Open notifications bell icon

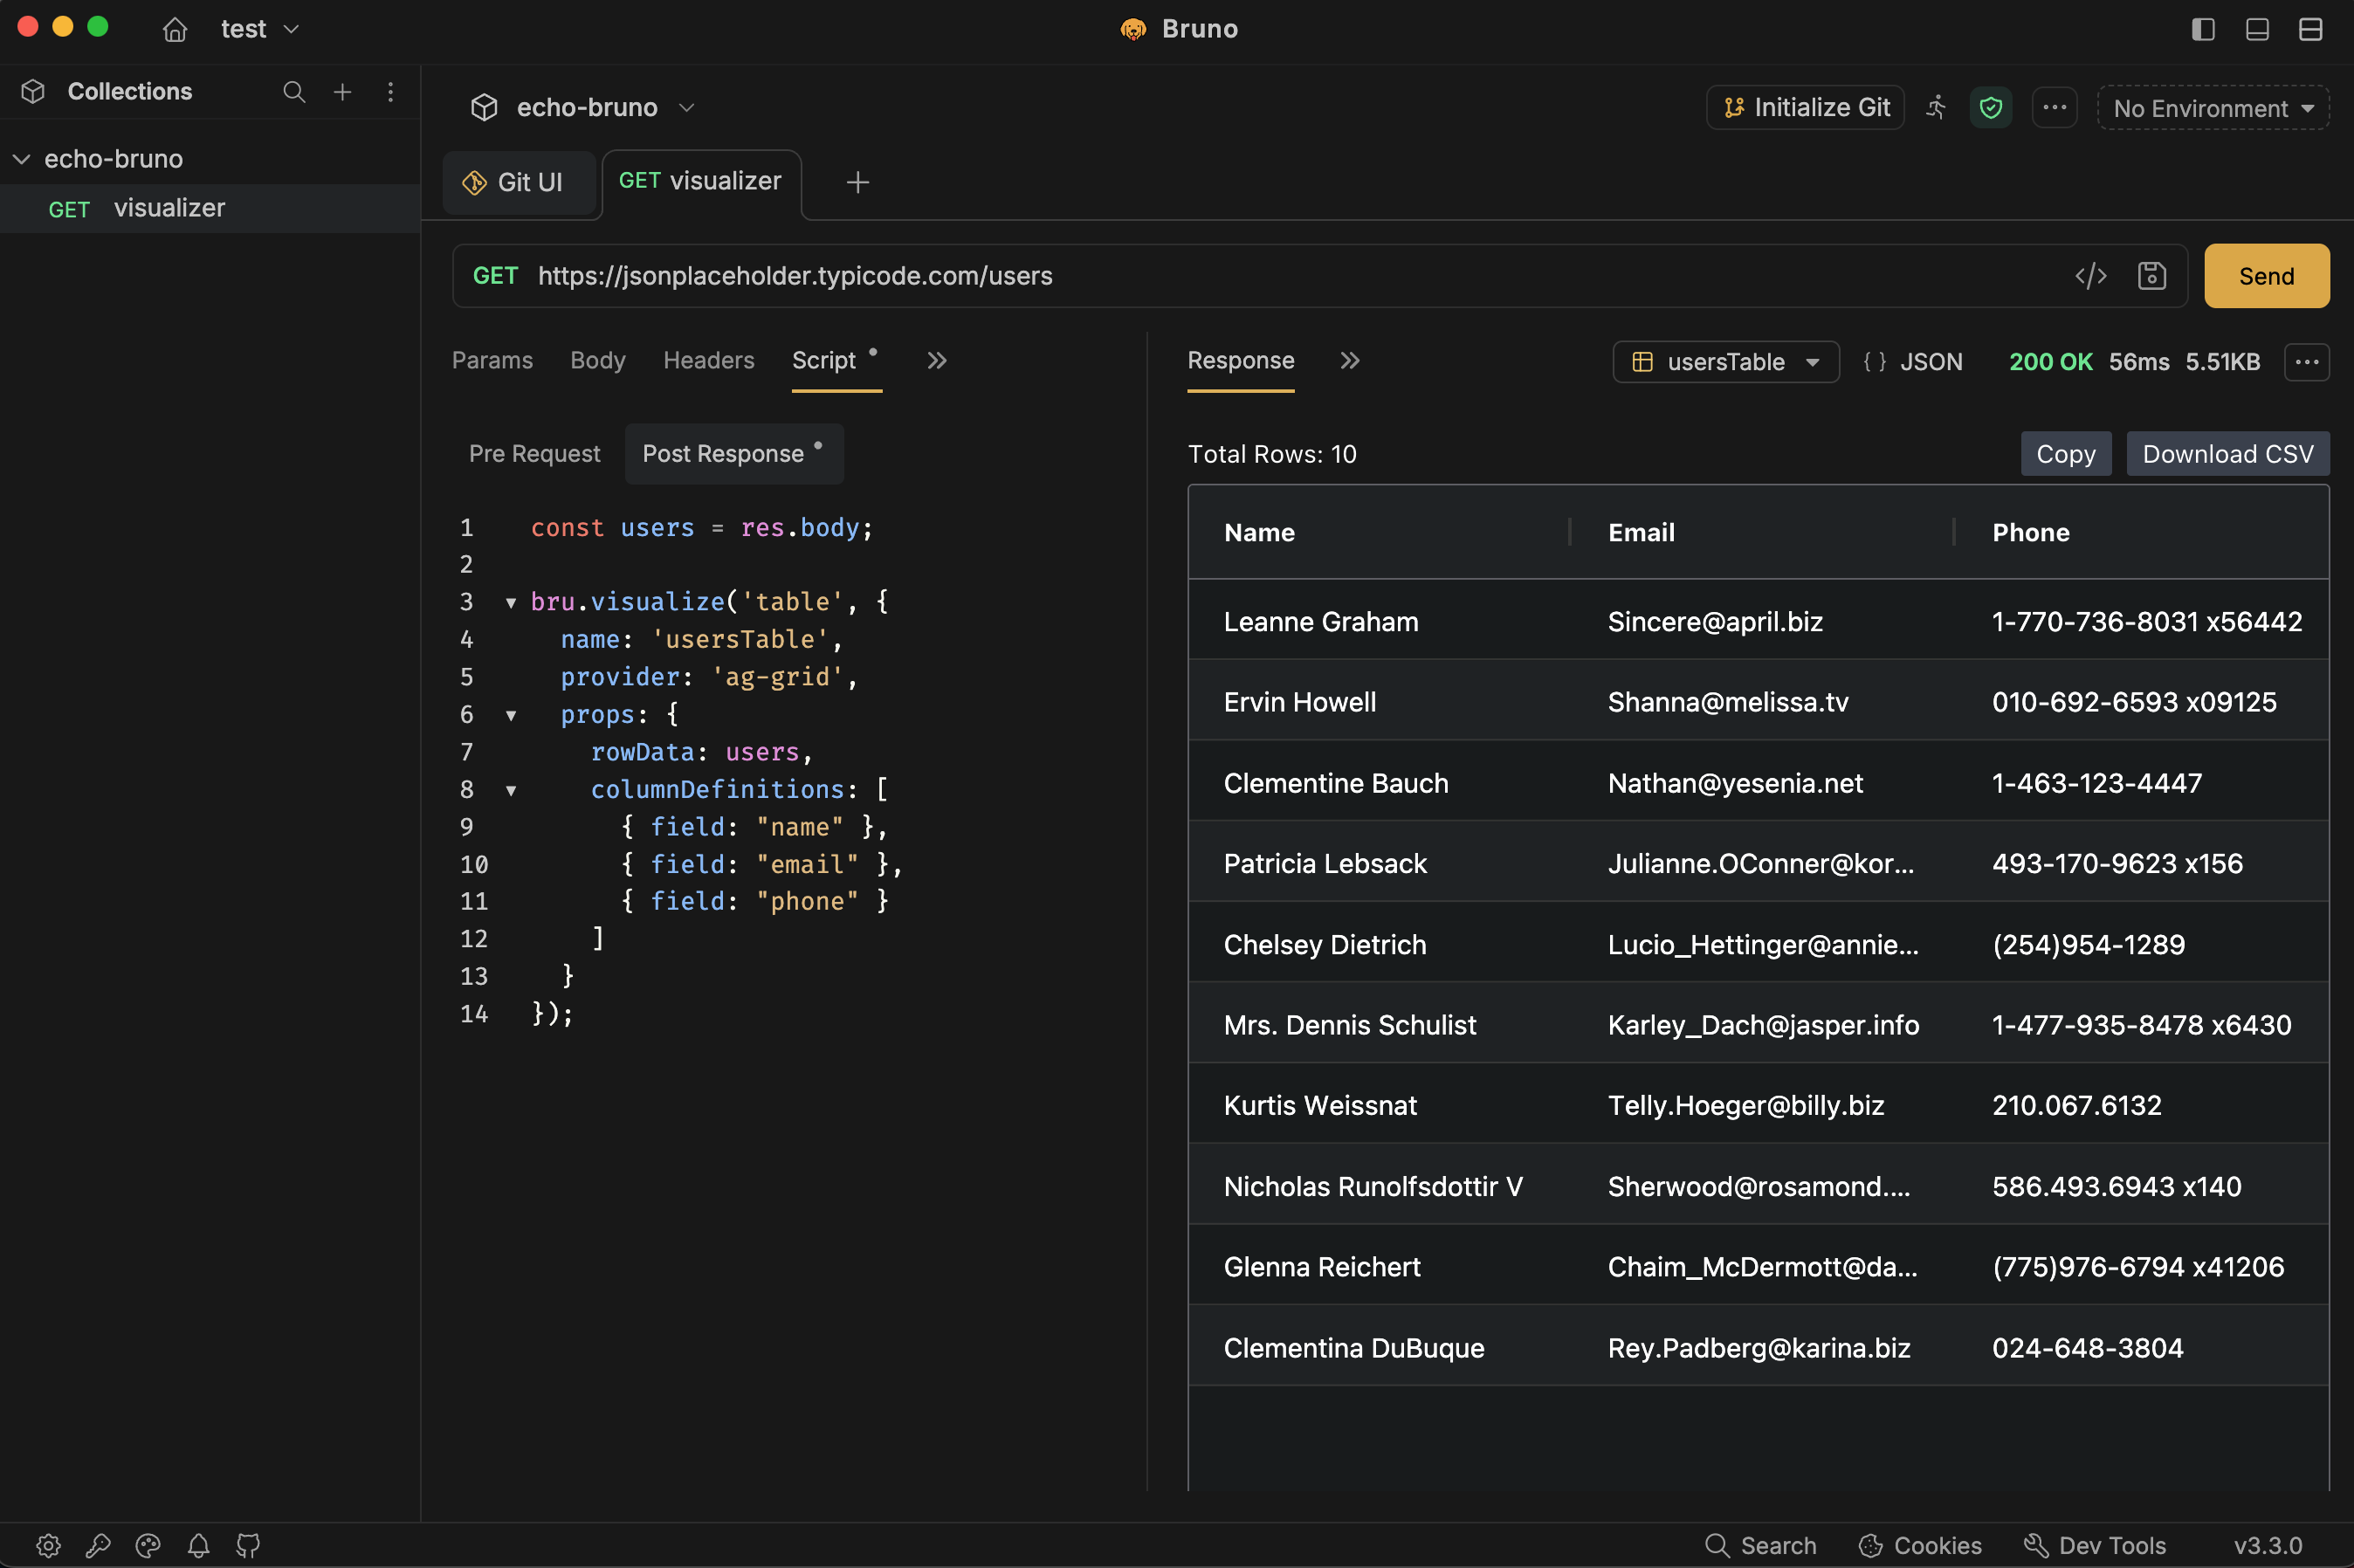click(x=198, y=1546)
